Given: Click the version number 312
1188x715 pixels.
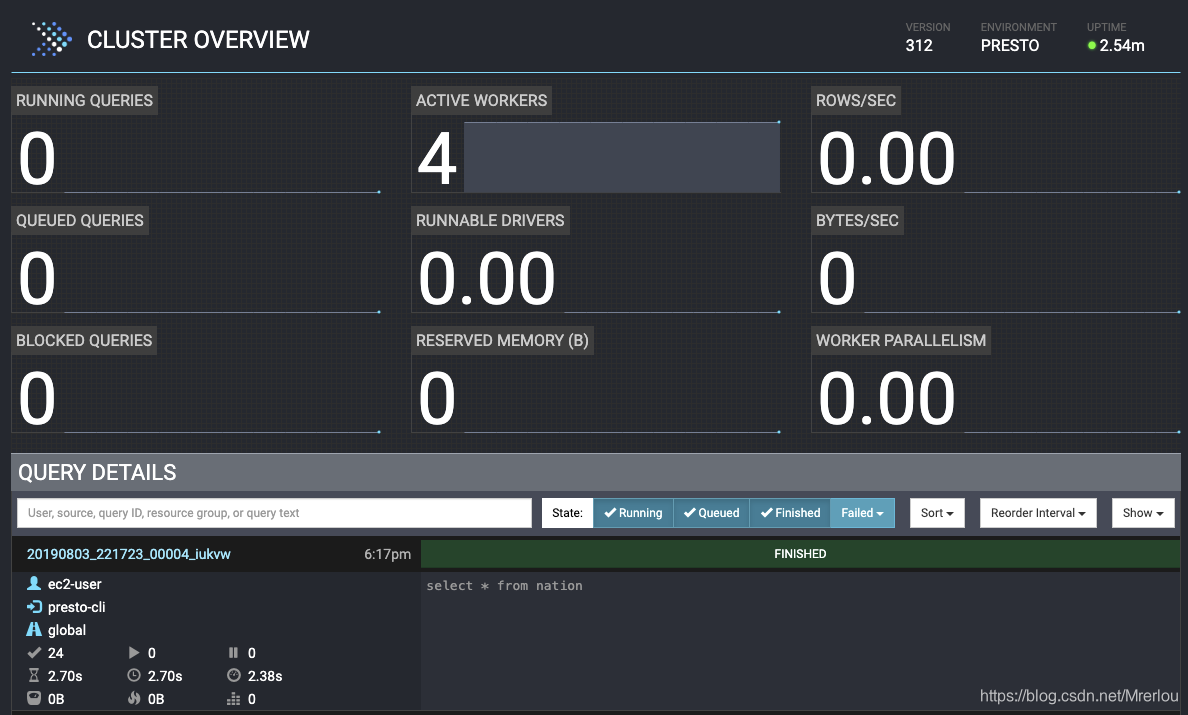Looking at the screenshot, I should pos(919,45).
